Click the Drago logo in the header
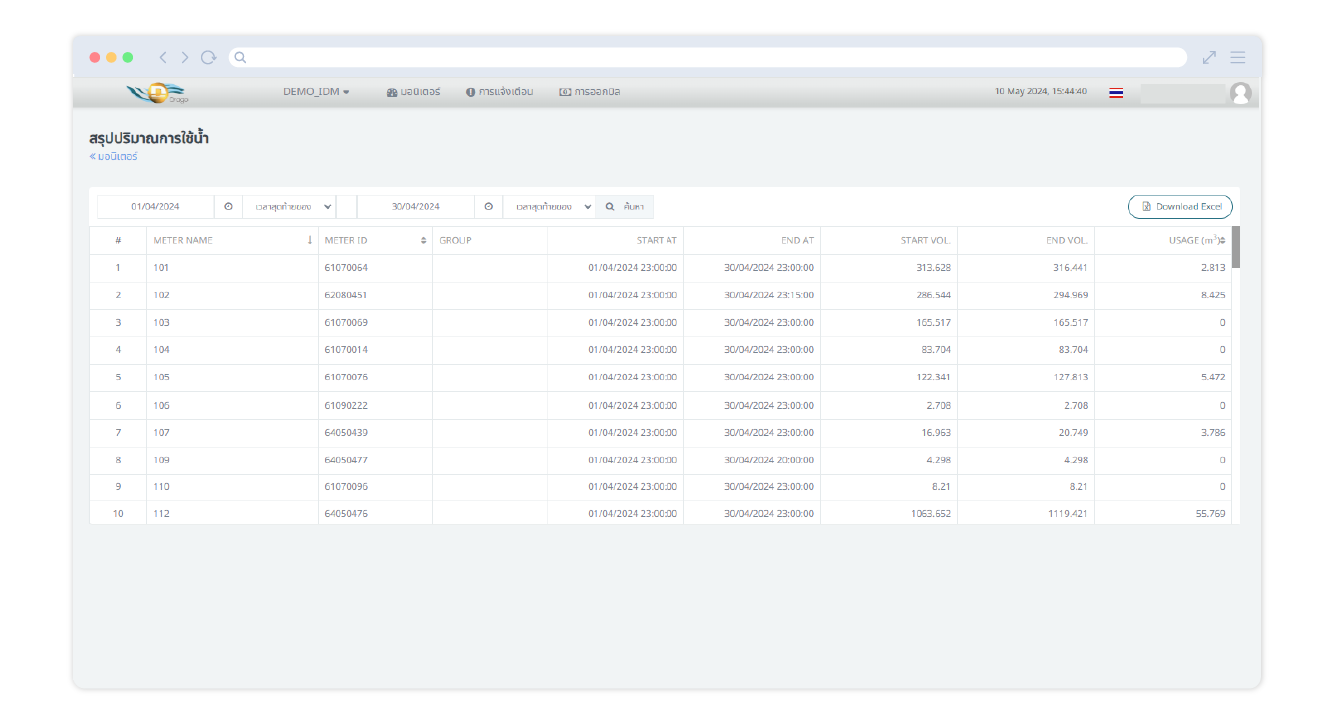Image resolution: width=1320 pixels, height=720 pixels. 158,93
